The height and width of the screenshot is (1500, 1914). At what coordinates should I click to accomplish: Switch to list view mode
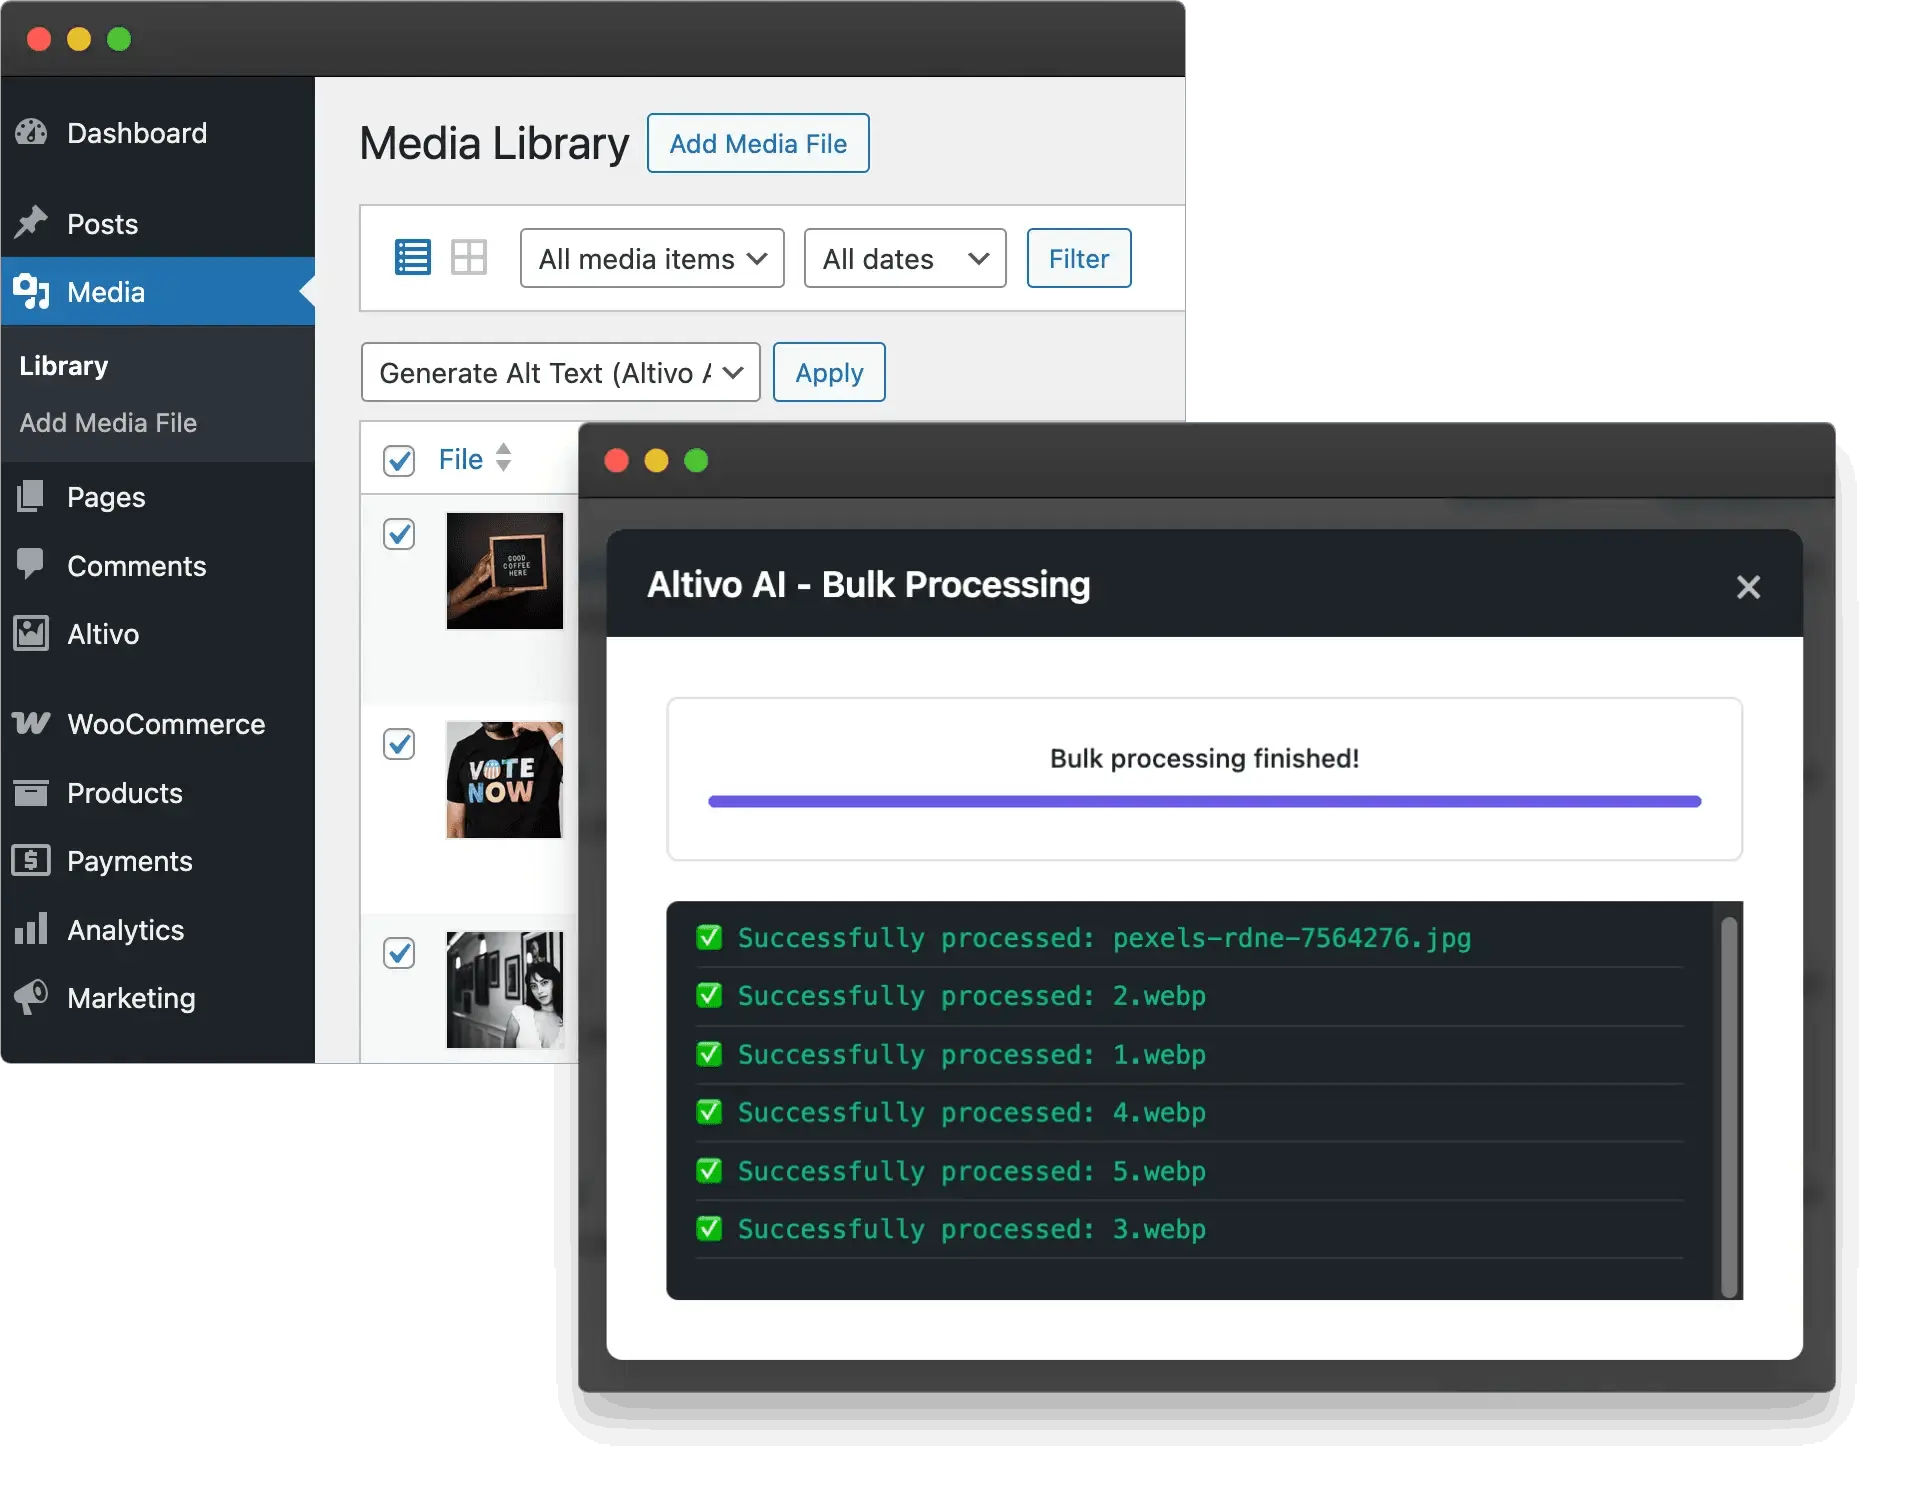tap(412, 258)
